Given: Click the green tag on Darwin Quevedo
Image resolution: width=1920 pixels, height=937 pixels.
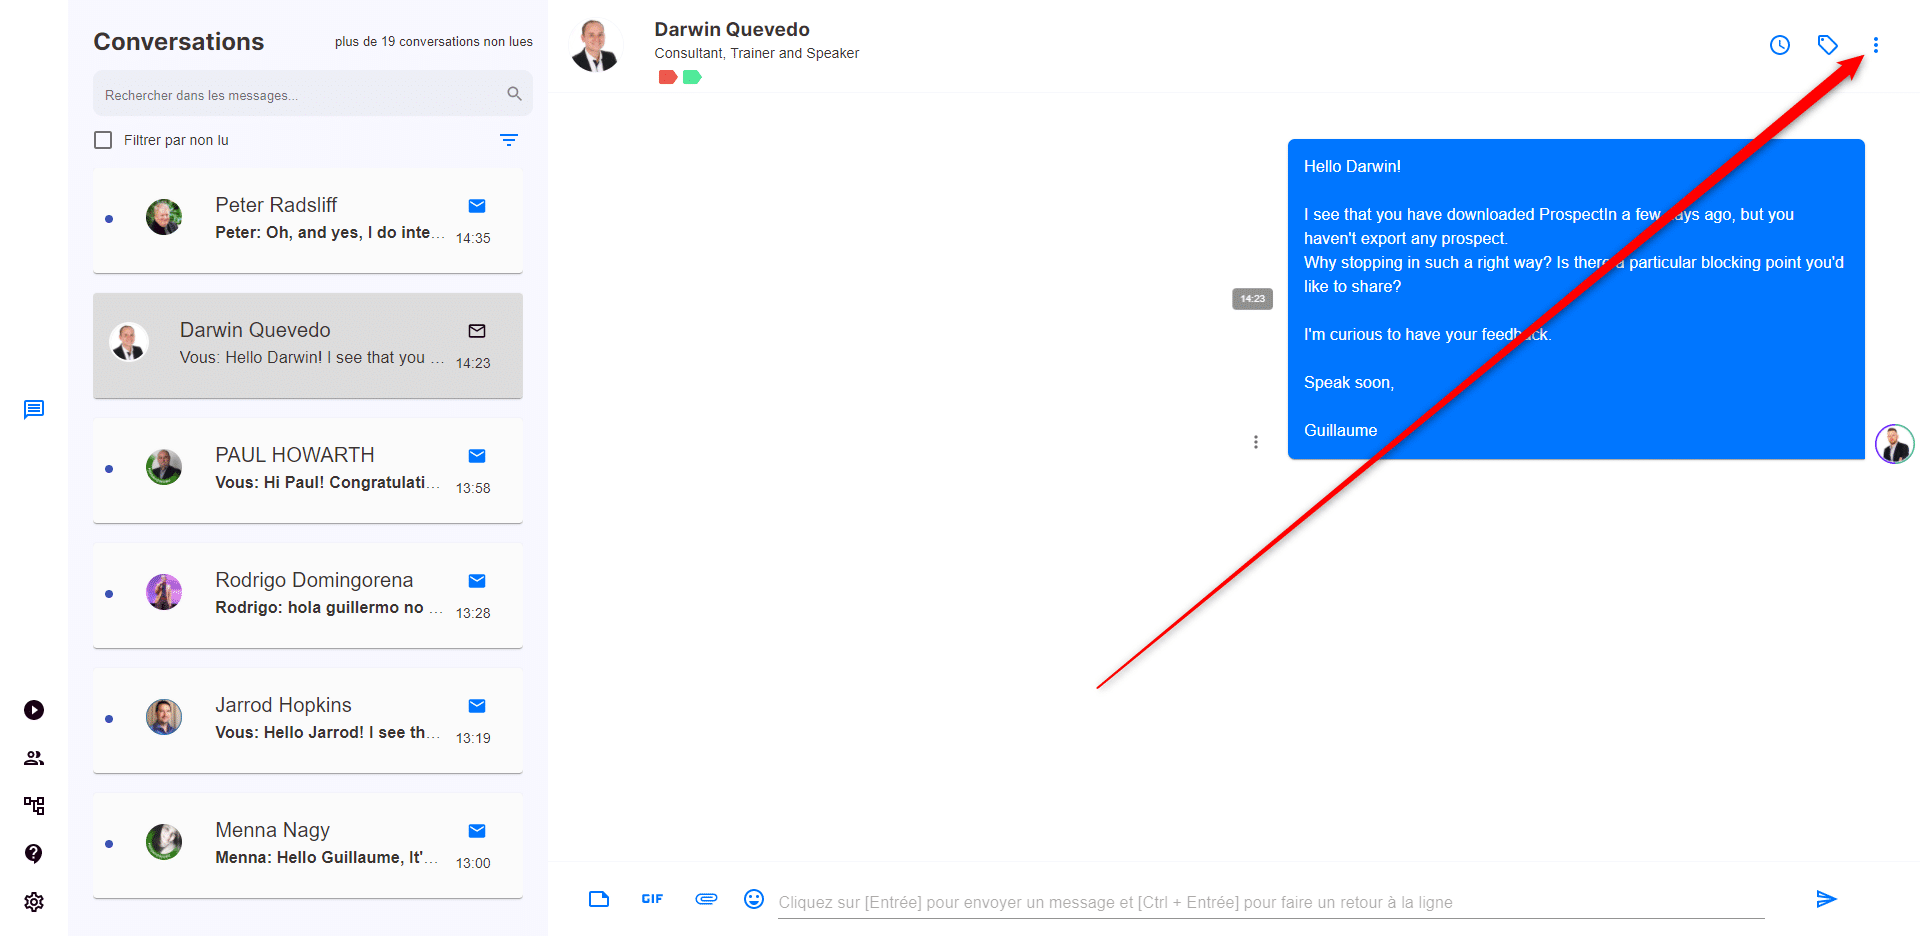Looking at the screenshot, I should click(692, 77).
